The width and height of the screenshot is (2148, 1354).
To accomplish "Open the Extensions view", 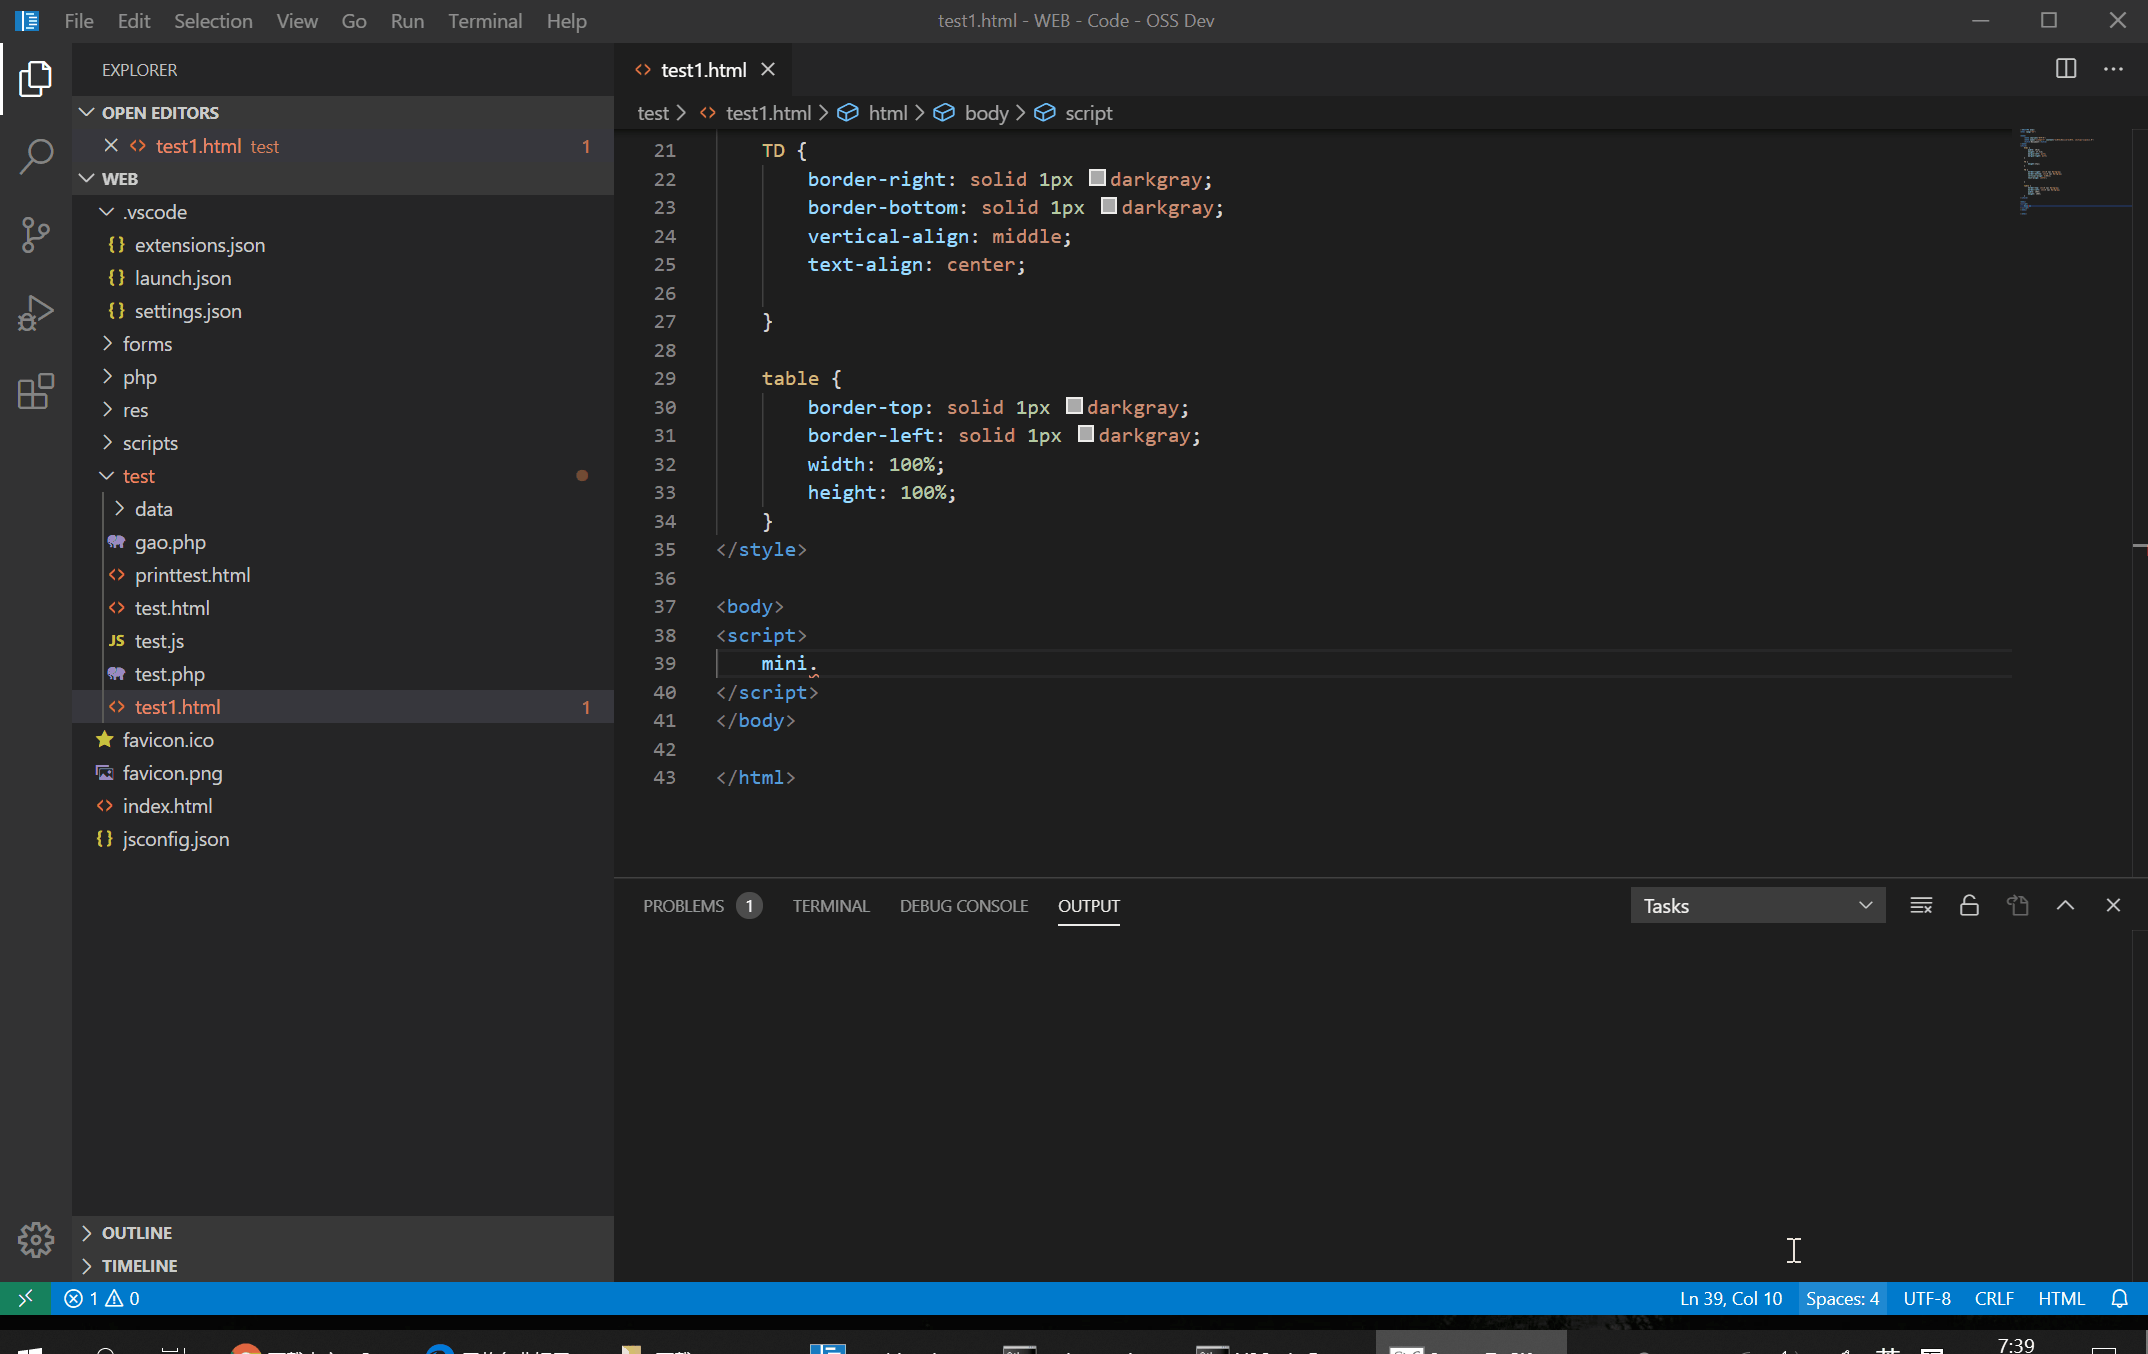I will [36, 391].
